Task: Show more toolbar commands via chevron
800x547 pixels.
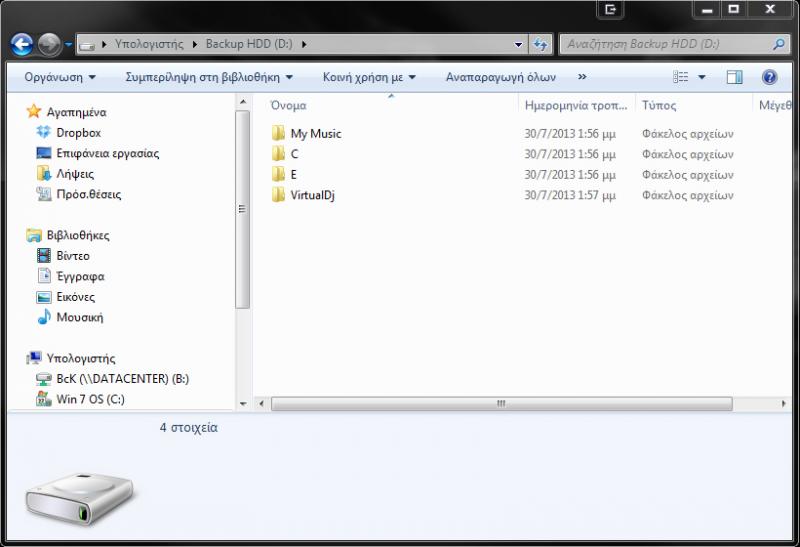Action: tap(582, 77)
